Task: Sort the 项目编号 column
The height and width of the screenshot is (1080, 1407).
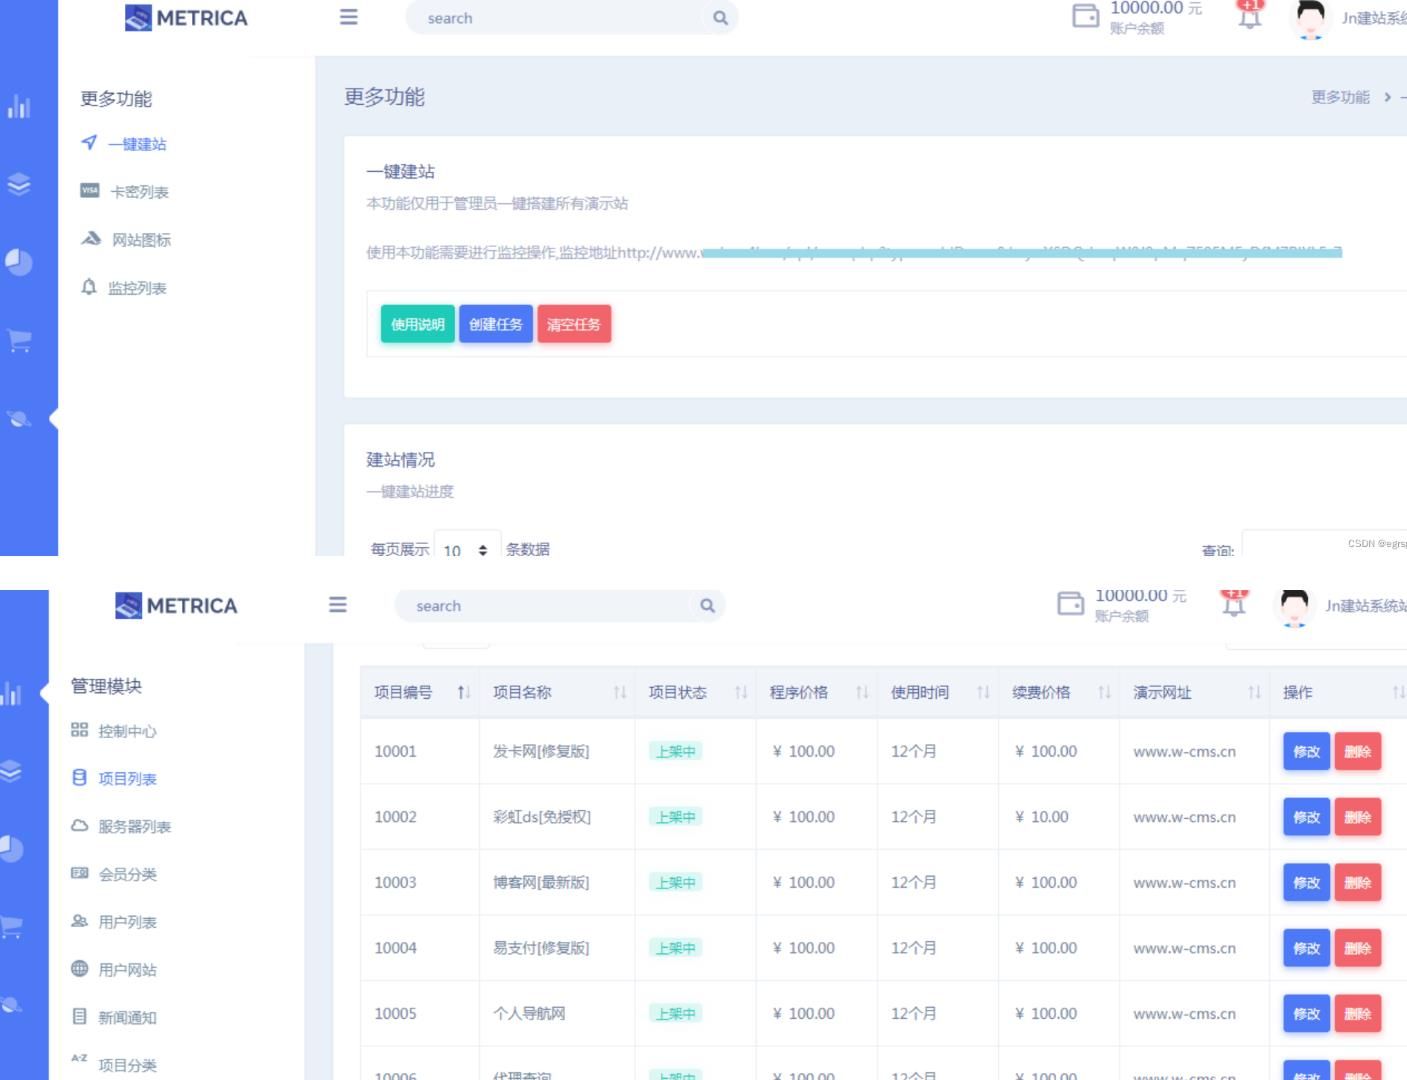Action: [462, 691]
